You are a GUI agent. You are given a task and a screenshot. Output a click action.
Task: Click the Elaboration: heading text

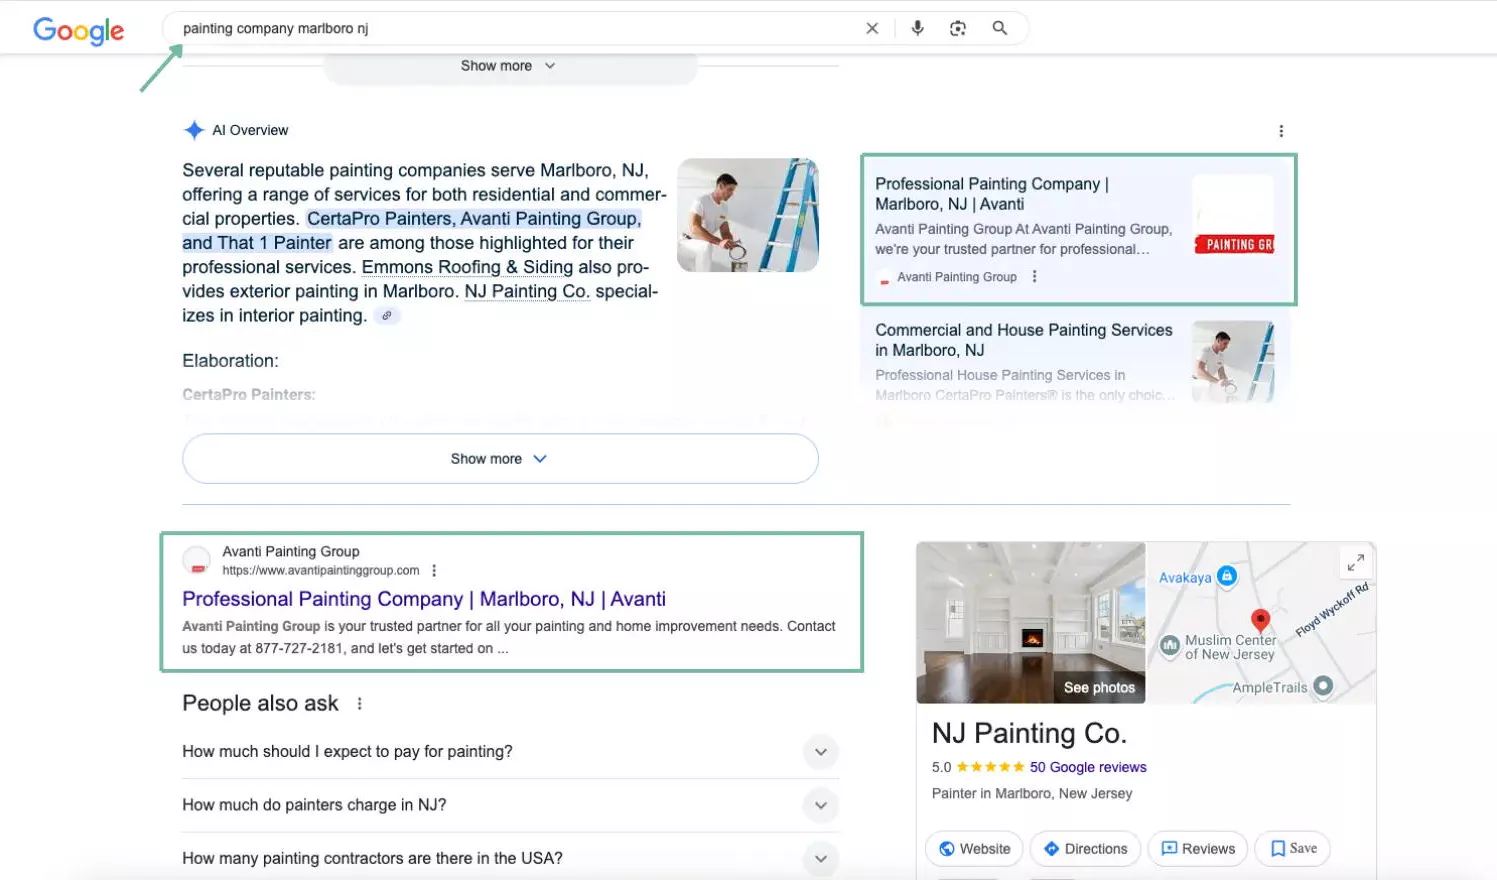(x=230, y=361)
